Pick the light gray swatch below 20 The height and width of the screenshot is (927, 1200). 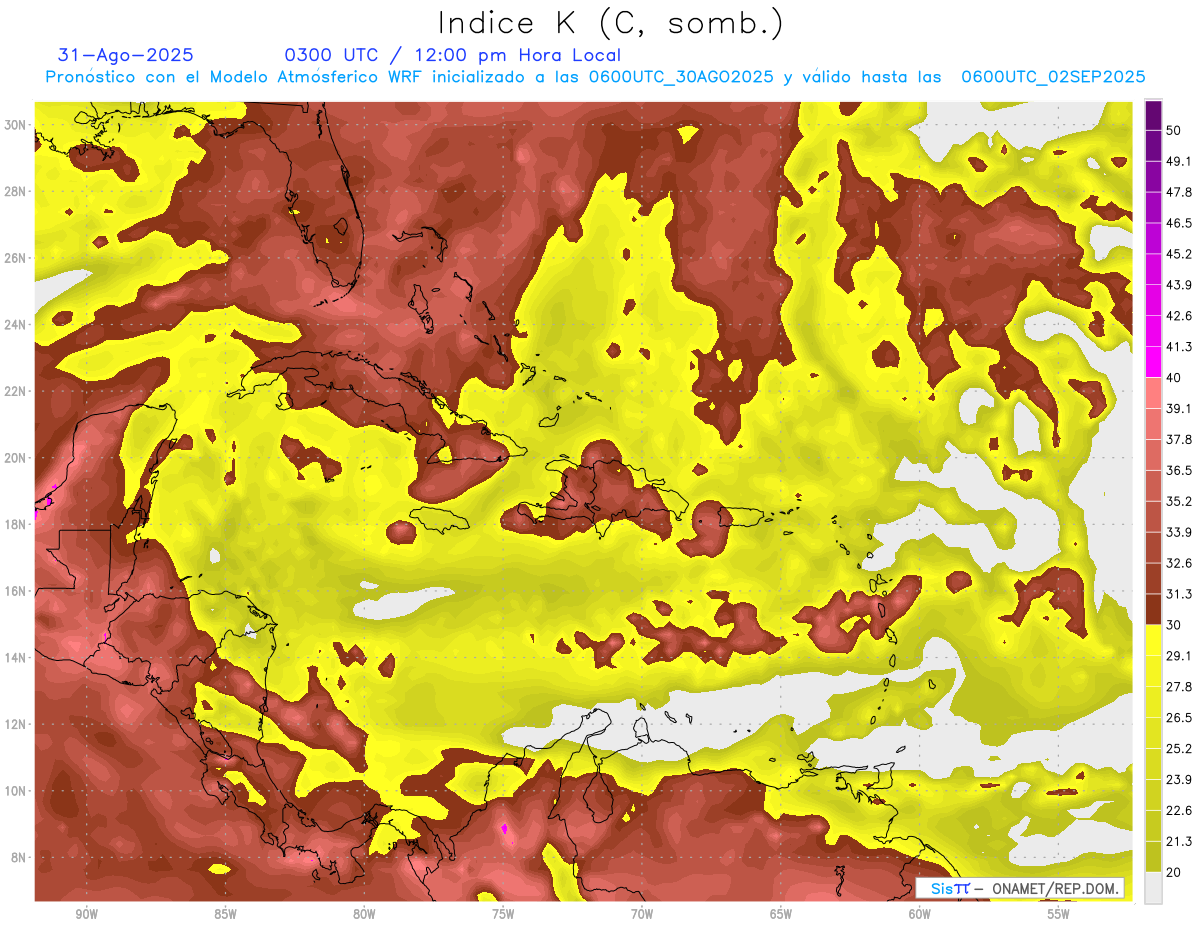click(1153, 887)
